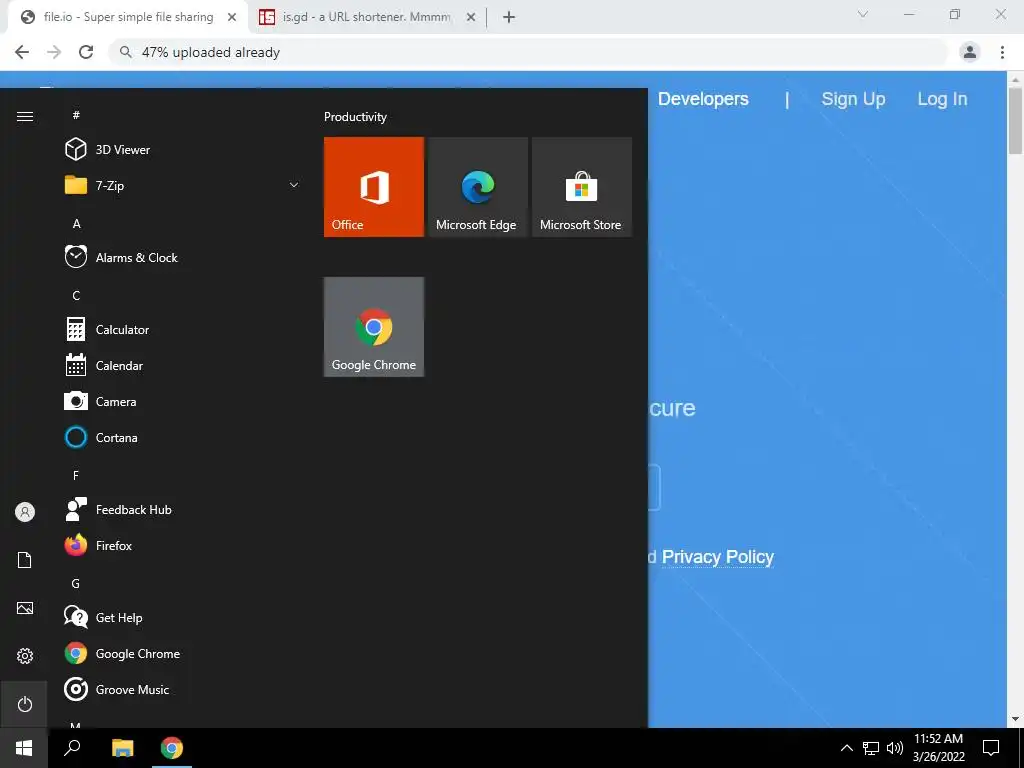
Task: Click the Productivity group title
Action: pyautogui.click(x=355, y=117)
